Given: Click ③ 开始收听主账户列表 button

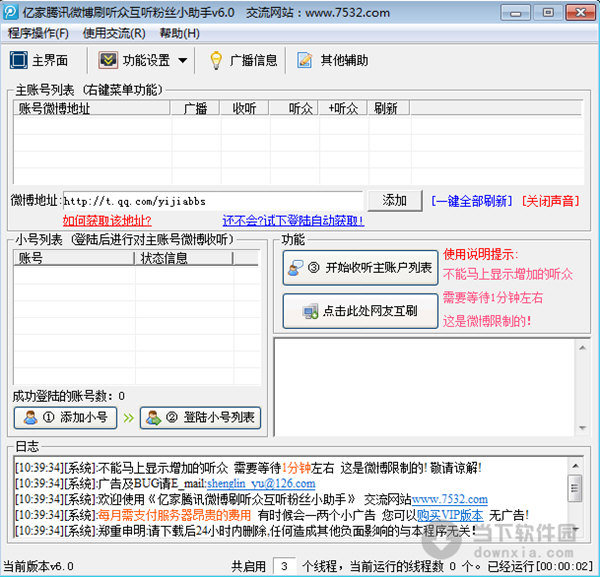Looking at the screenshot, I should [x=360, y=268].
